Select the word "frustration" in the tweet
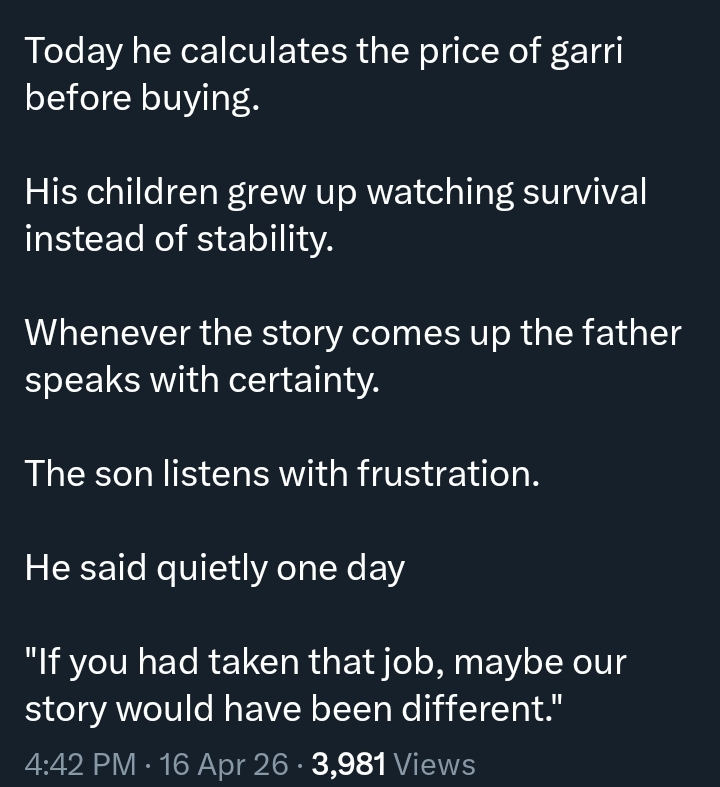720x787 pixels. [x=445, y=474]
